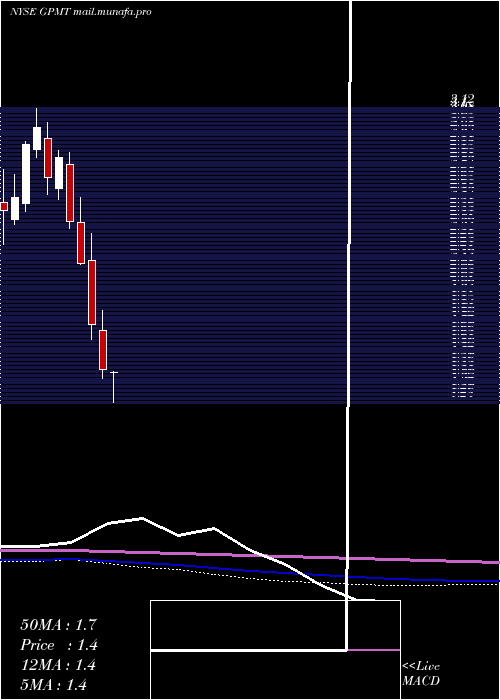Click the 'NYSE GPMT mail.munafa.pro' chart title

coord(80,12)
